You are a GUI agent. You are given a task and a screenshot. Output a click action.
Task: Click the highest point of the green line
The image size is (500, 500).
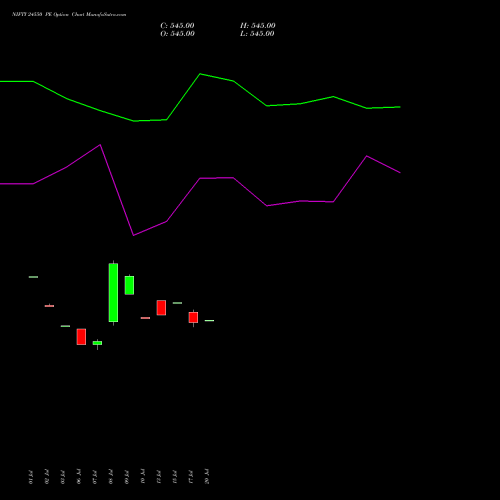click(x=200, y=74)
